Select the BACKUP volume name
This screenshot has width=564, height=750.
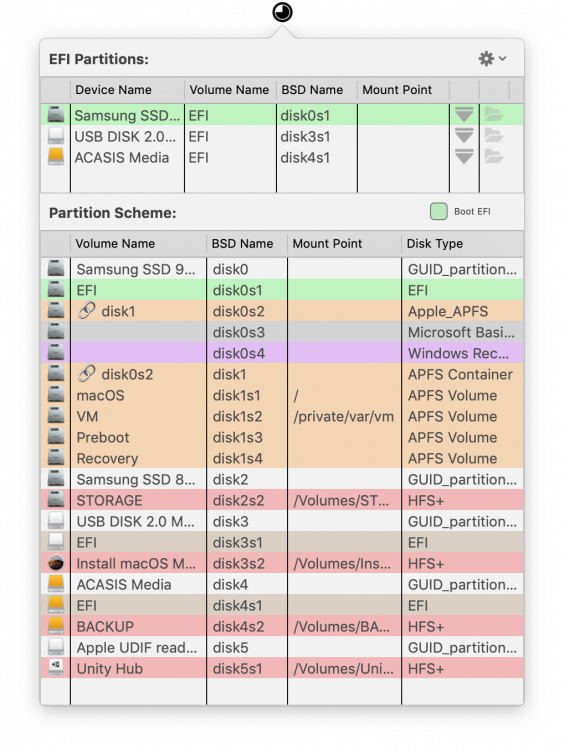click(105, 627)
